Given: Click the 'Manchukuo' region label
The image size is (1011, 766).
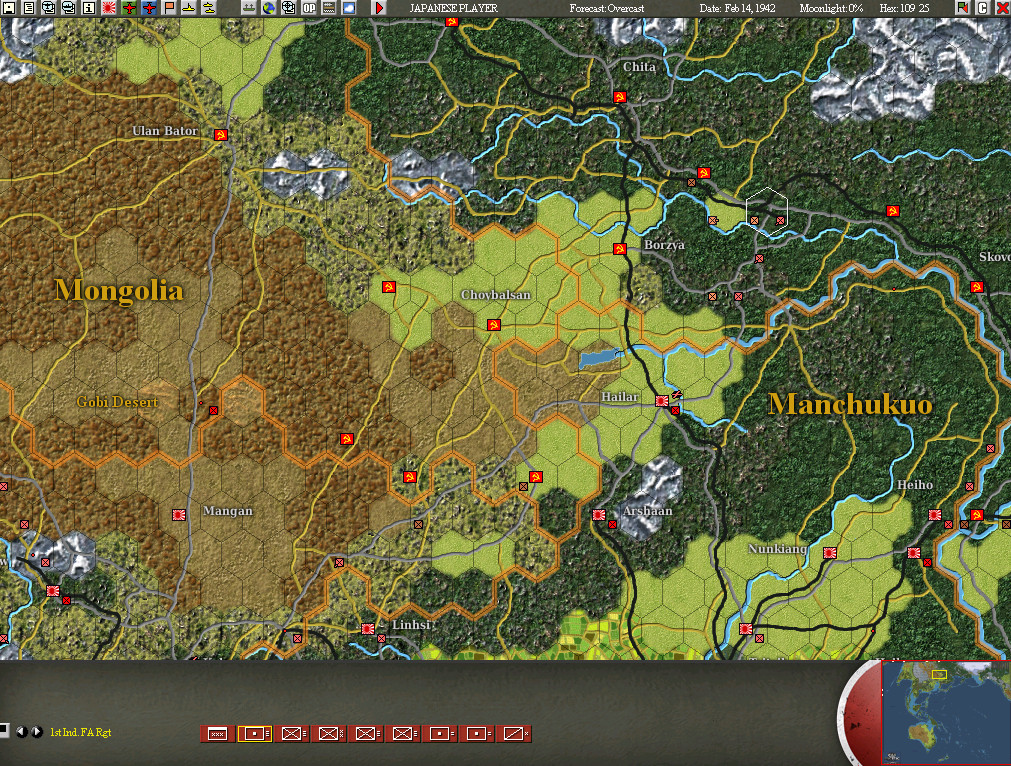Looking at the screenshot, I should tap(850, 404).
